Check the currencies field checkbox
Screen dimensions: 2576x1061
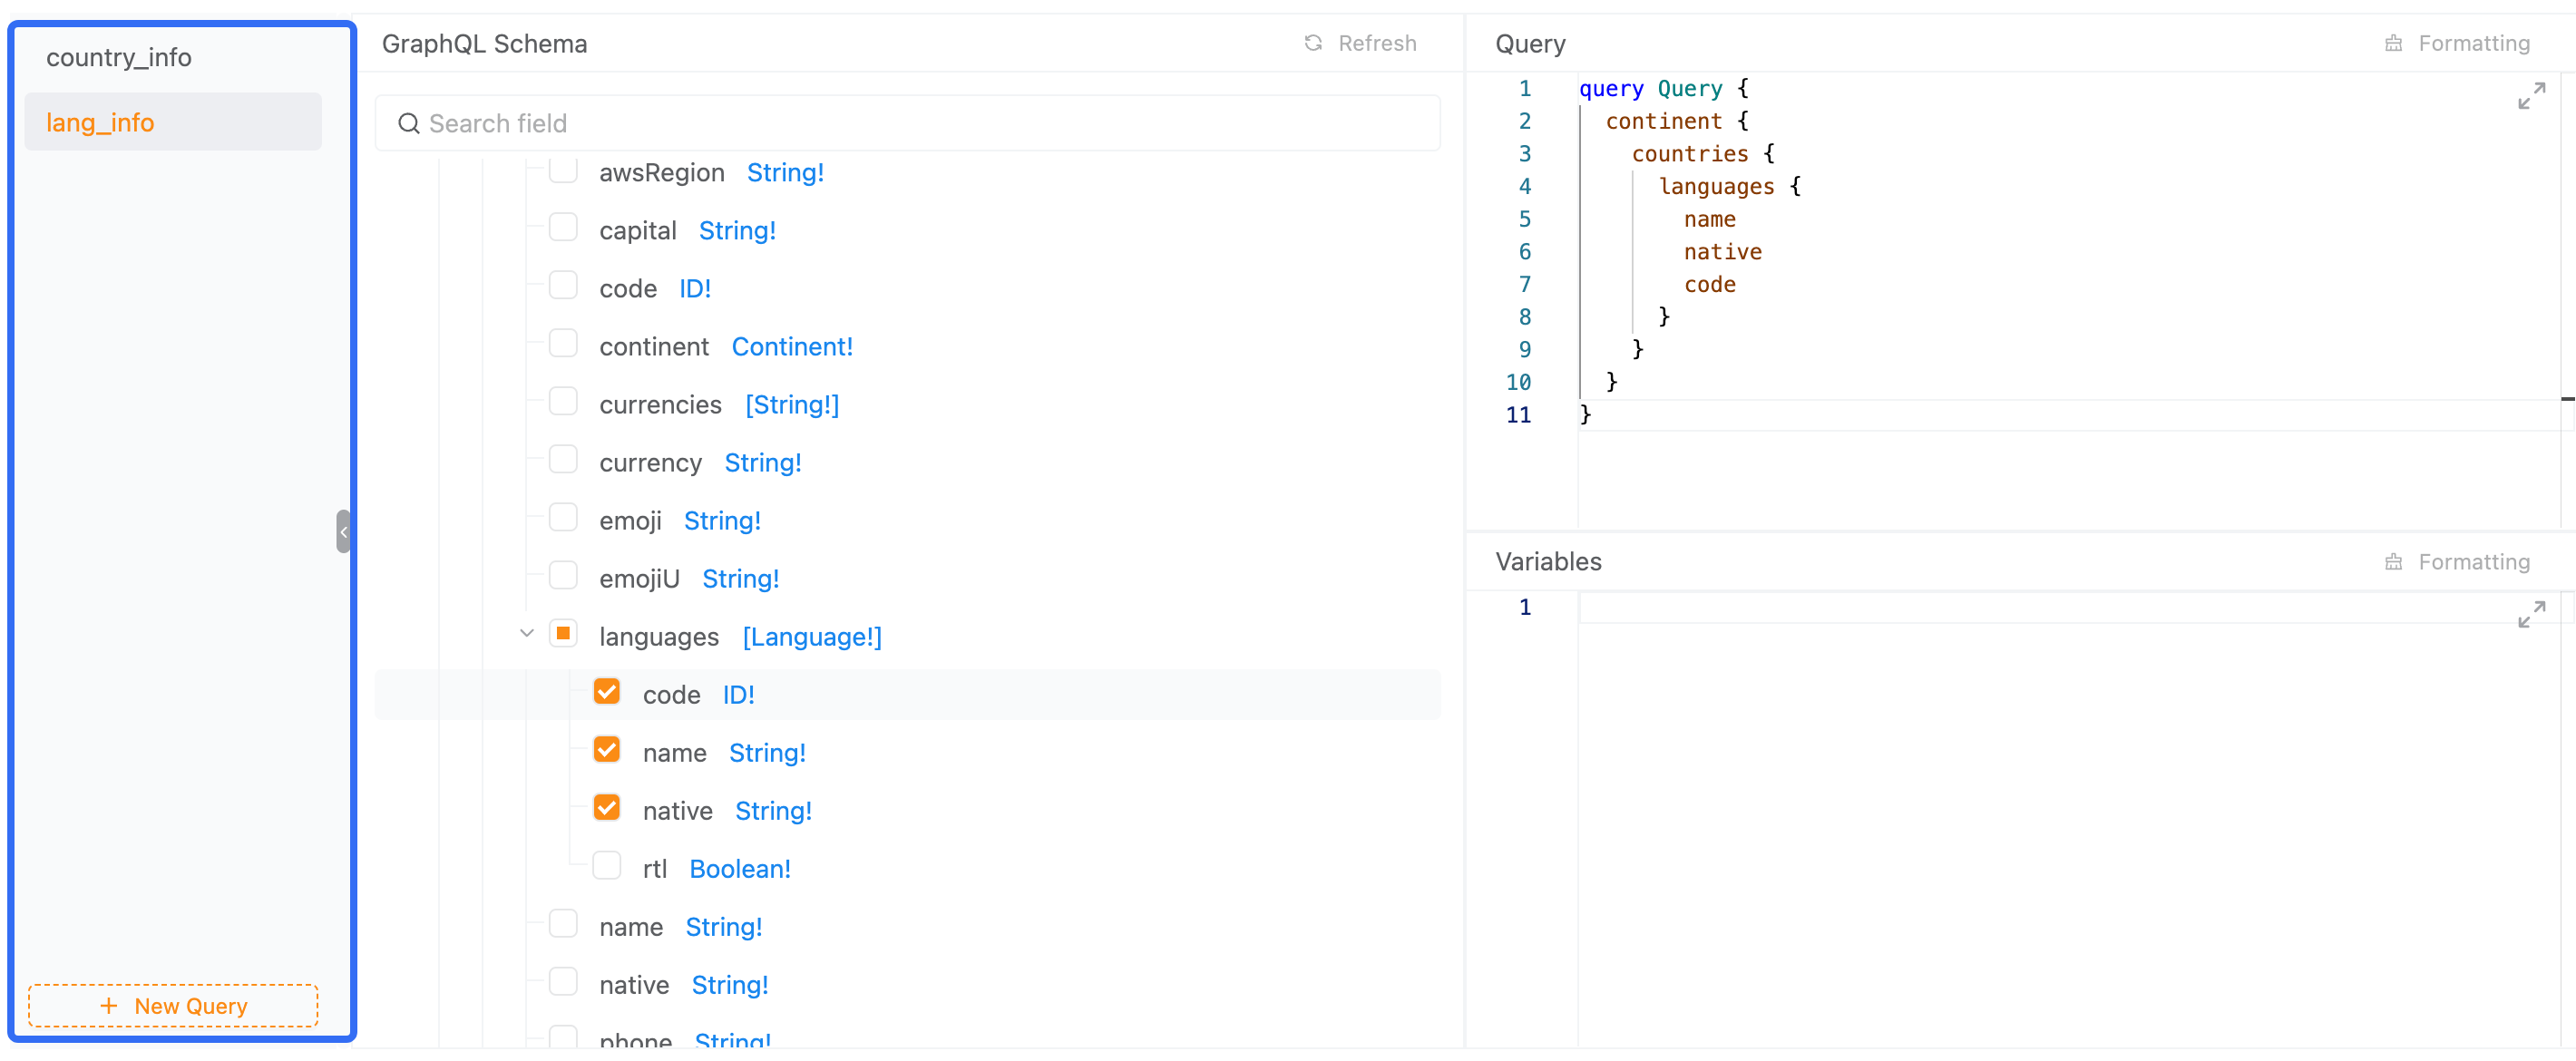[563, 402]
